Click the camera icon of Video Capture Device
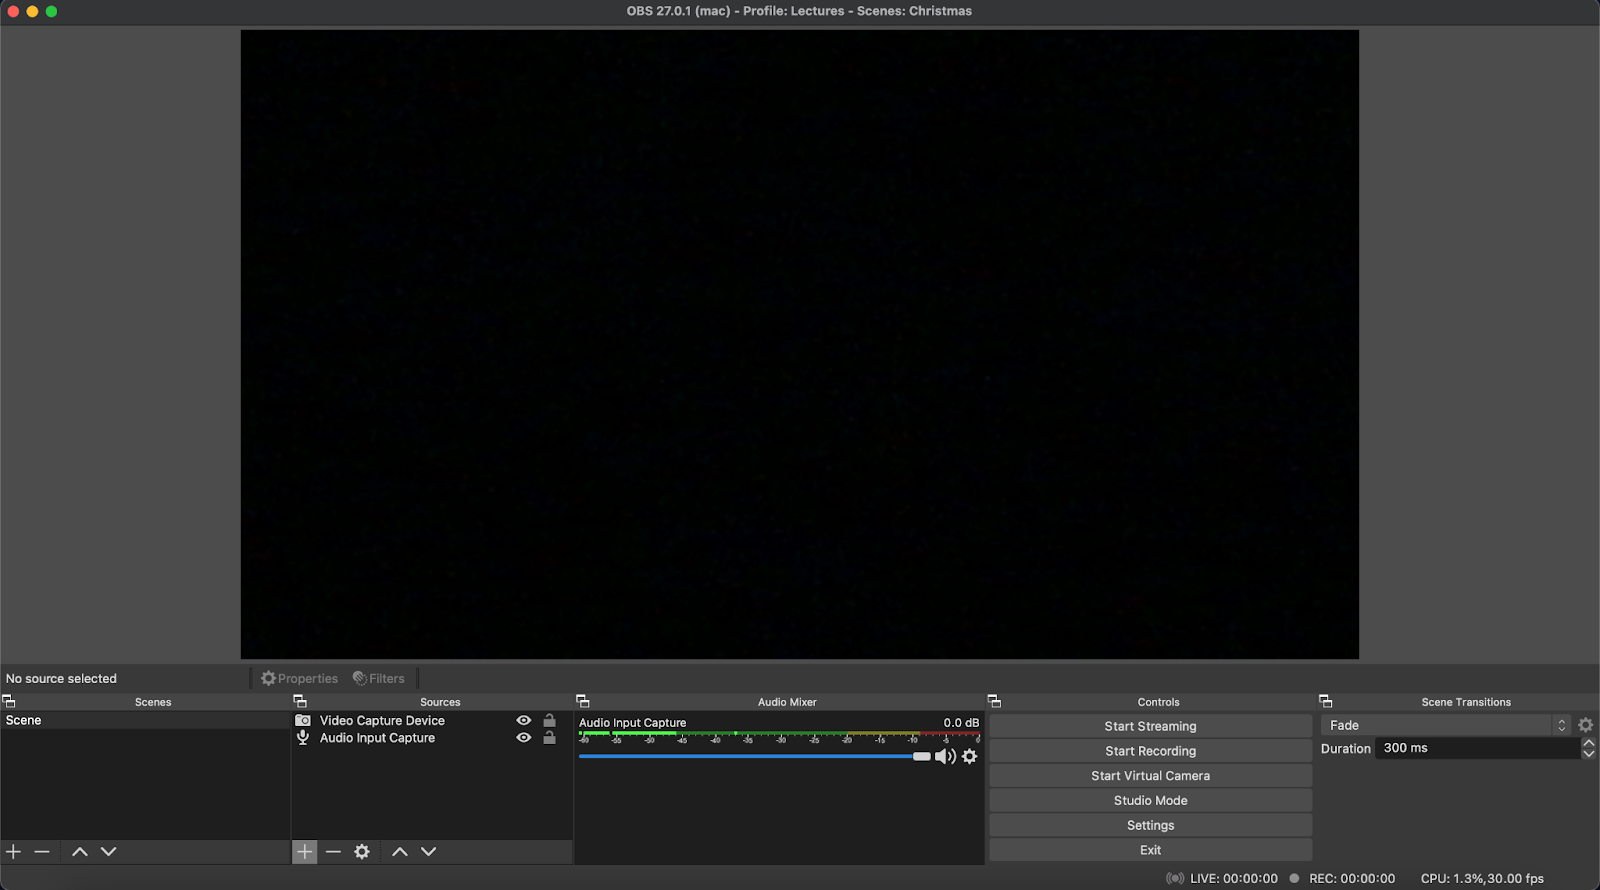 click(x=303, y=720)
